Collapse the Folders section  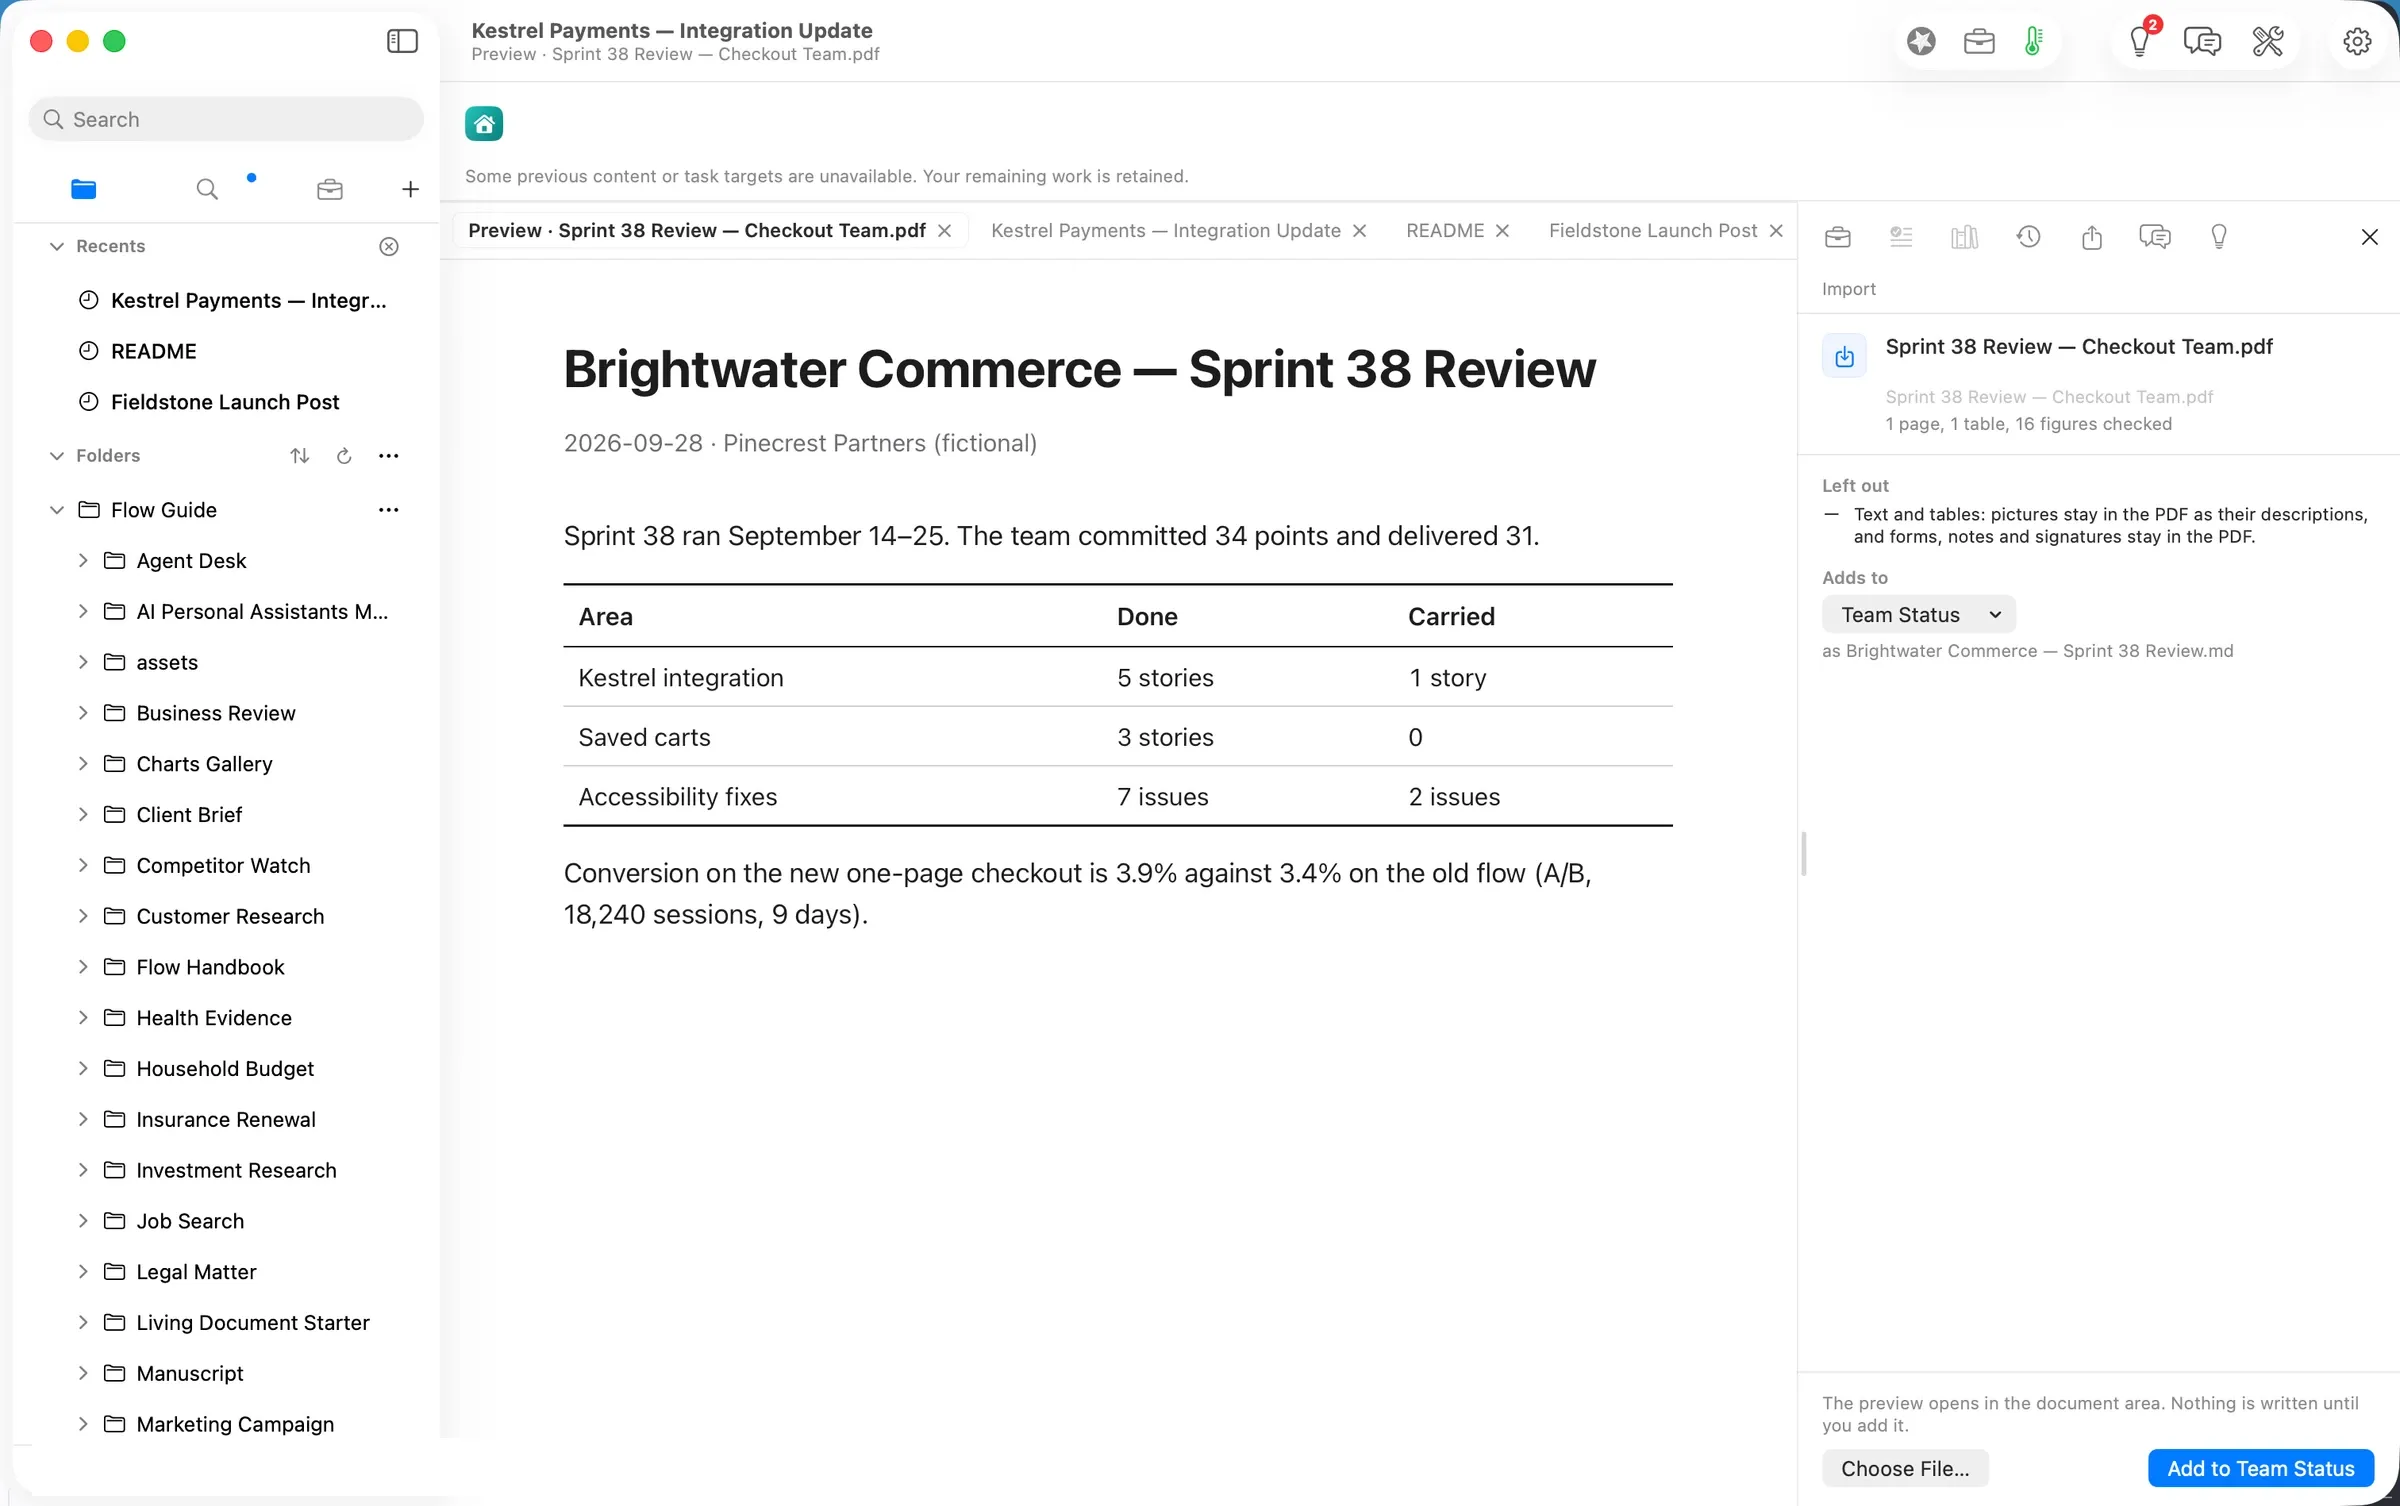coord(57,456)
